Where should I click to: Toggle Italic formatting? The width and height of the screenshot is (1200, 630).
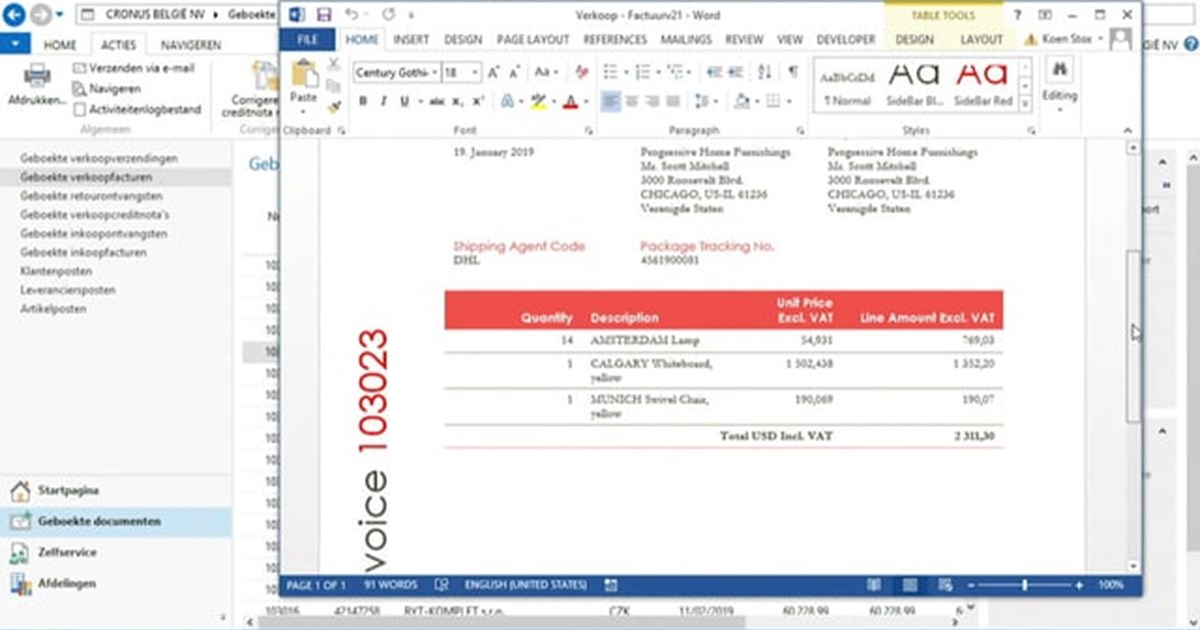[x=384, y=101]
